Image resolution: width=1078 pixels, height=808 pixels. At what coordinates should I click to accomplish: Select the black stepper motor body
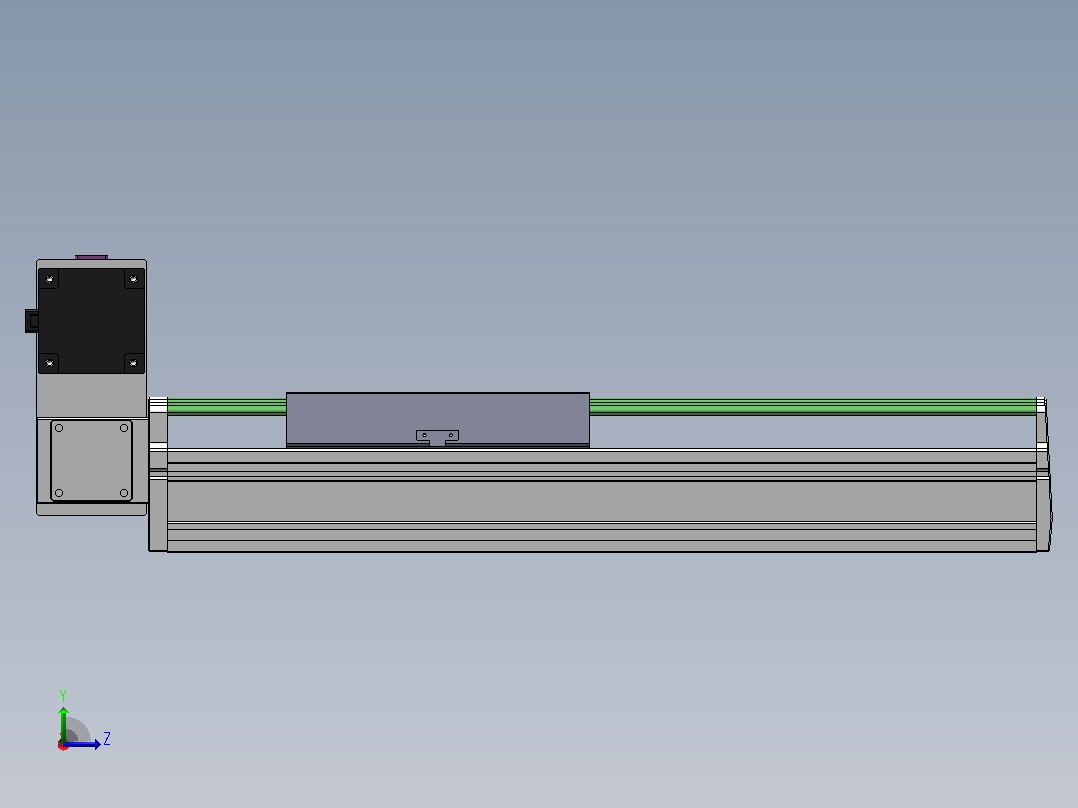[91, 321]
